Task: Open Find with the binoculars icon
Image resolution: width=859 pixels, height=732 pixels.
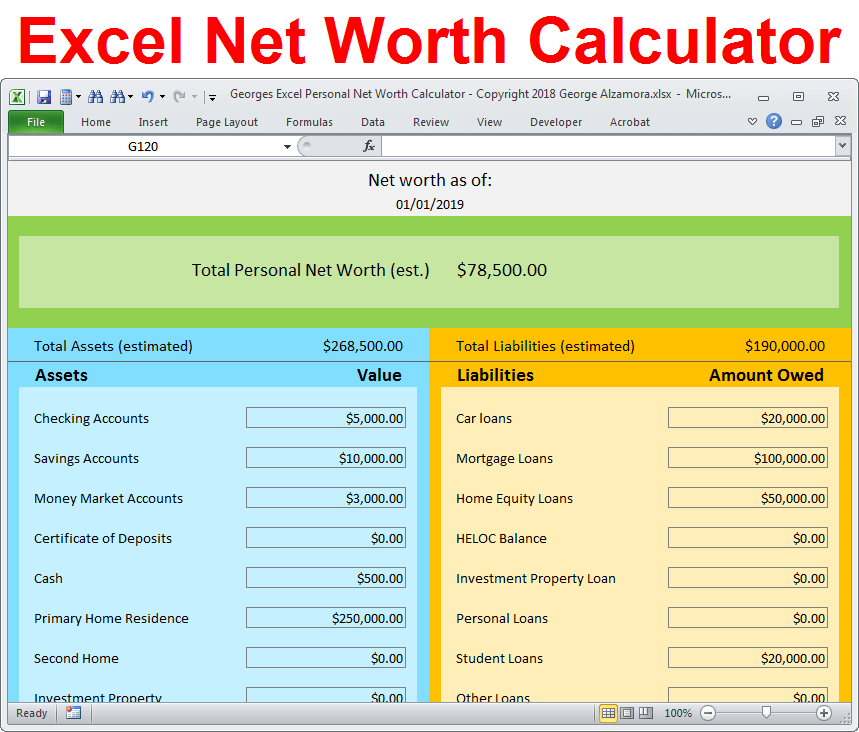Action: [x=95, y=96]
